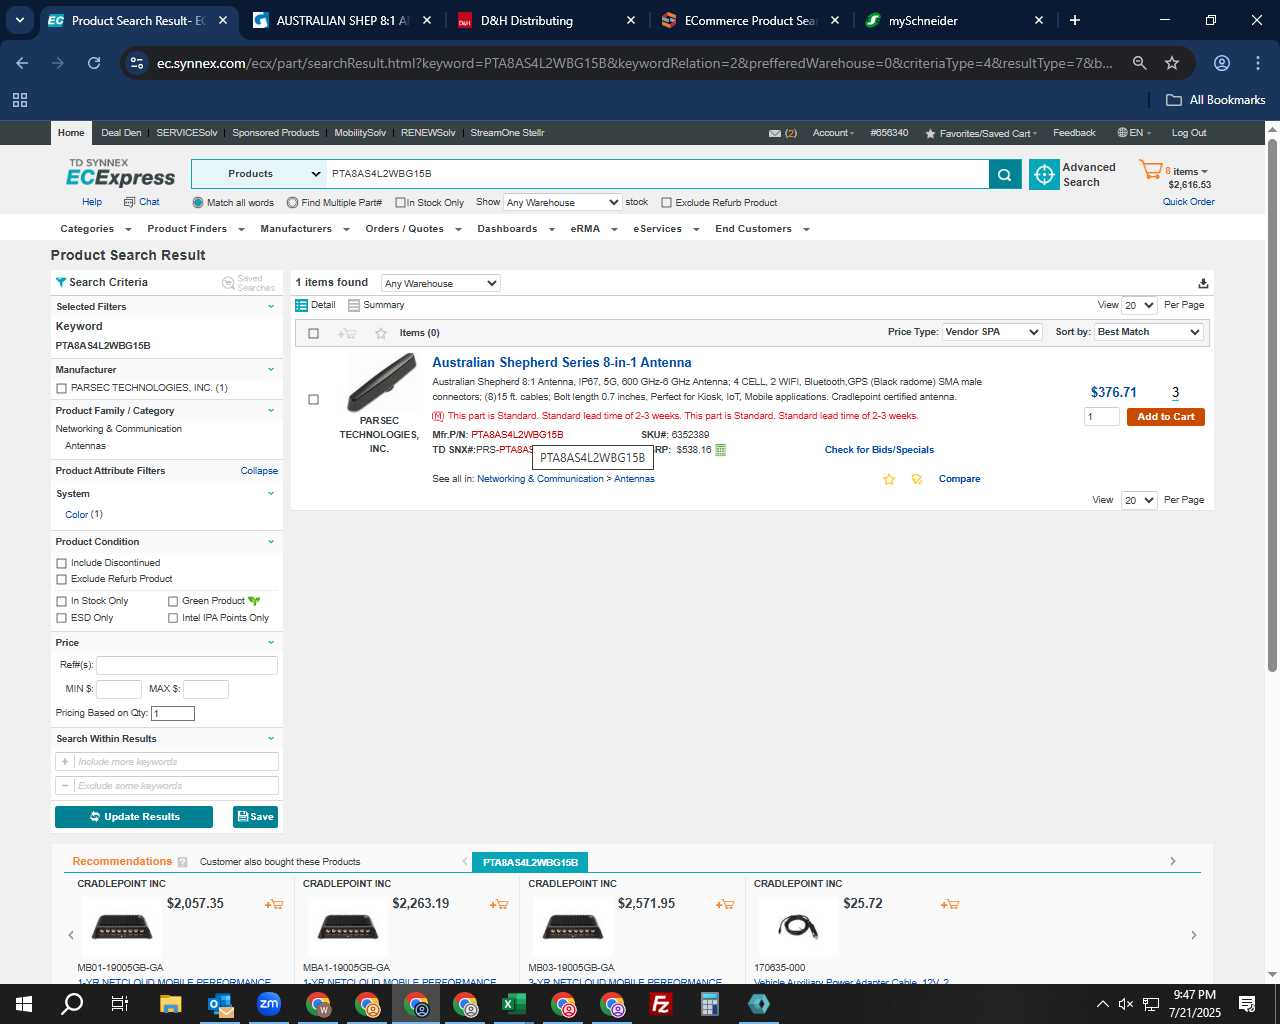Click the Chat icon link

(x=129, y=202)
